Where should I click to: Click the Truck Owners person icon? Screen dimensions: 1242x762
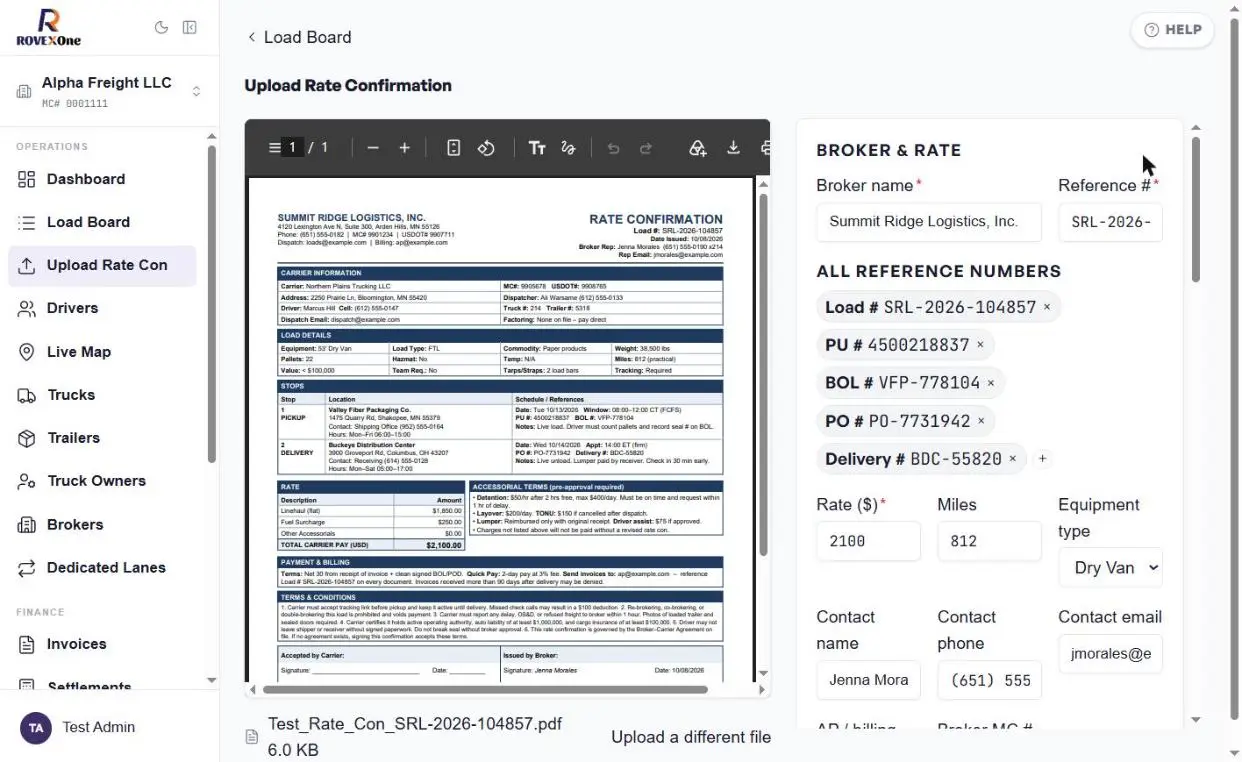coord(27,481)
